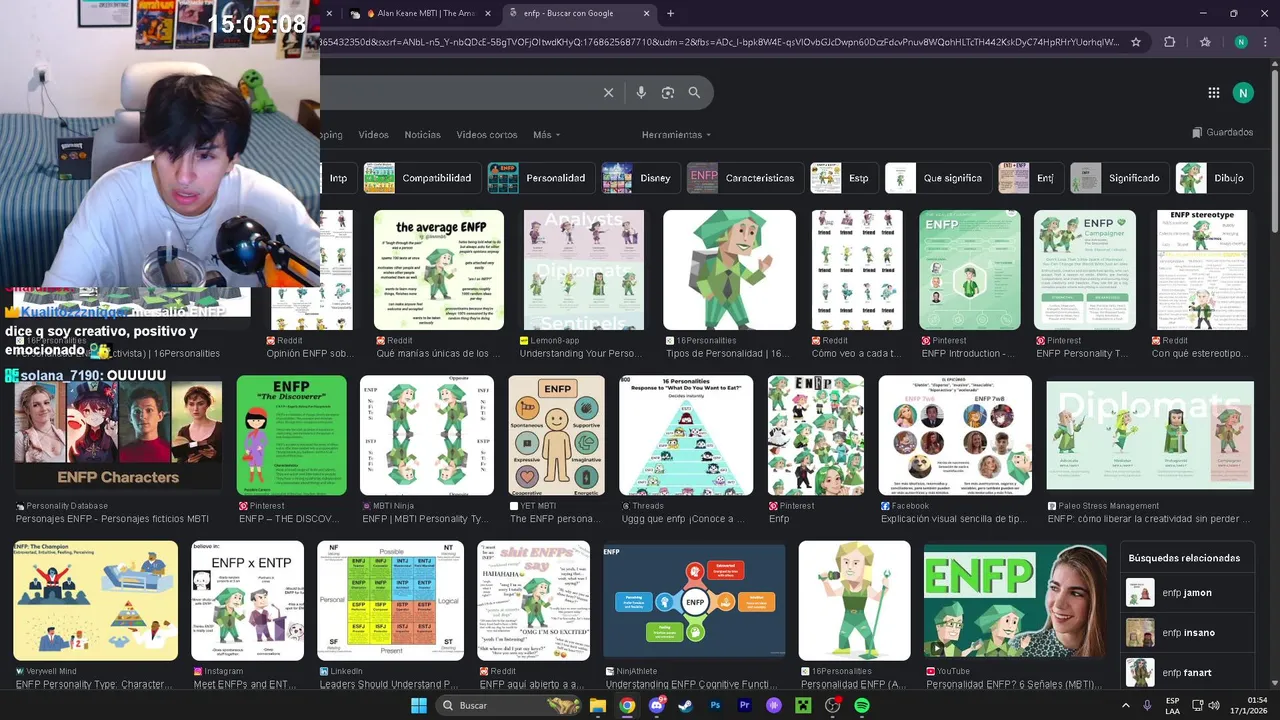Open the Minecraft taskbar icon

803,706
